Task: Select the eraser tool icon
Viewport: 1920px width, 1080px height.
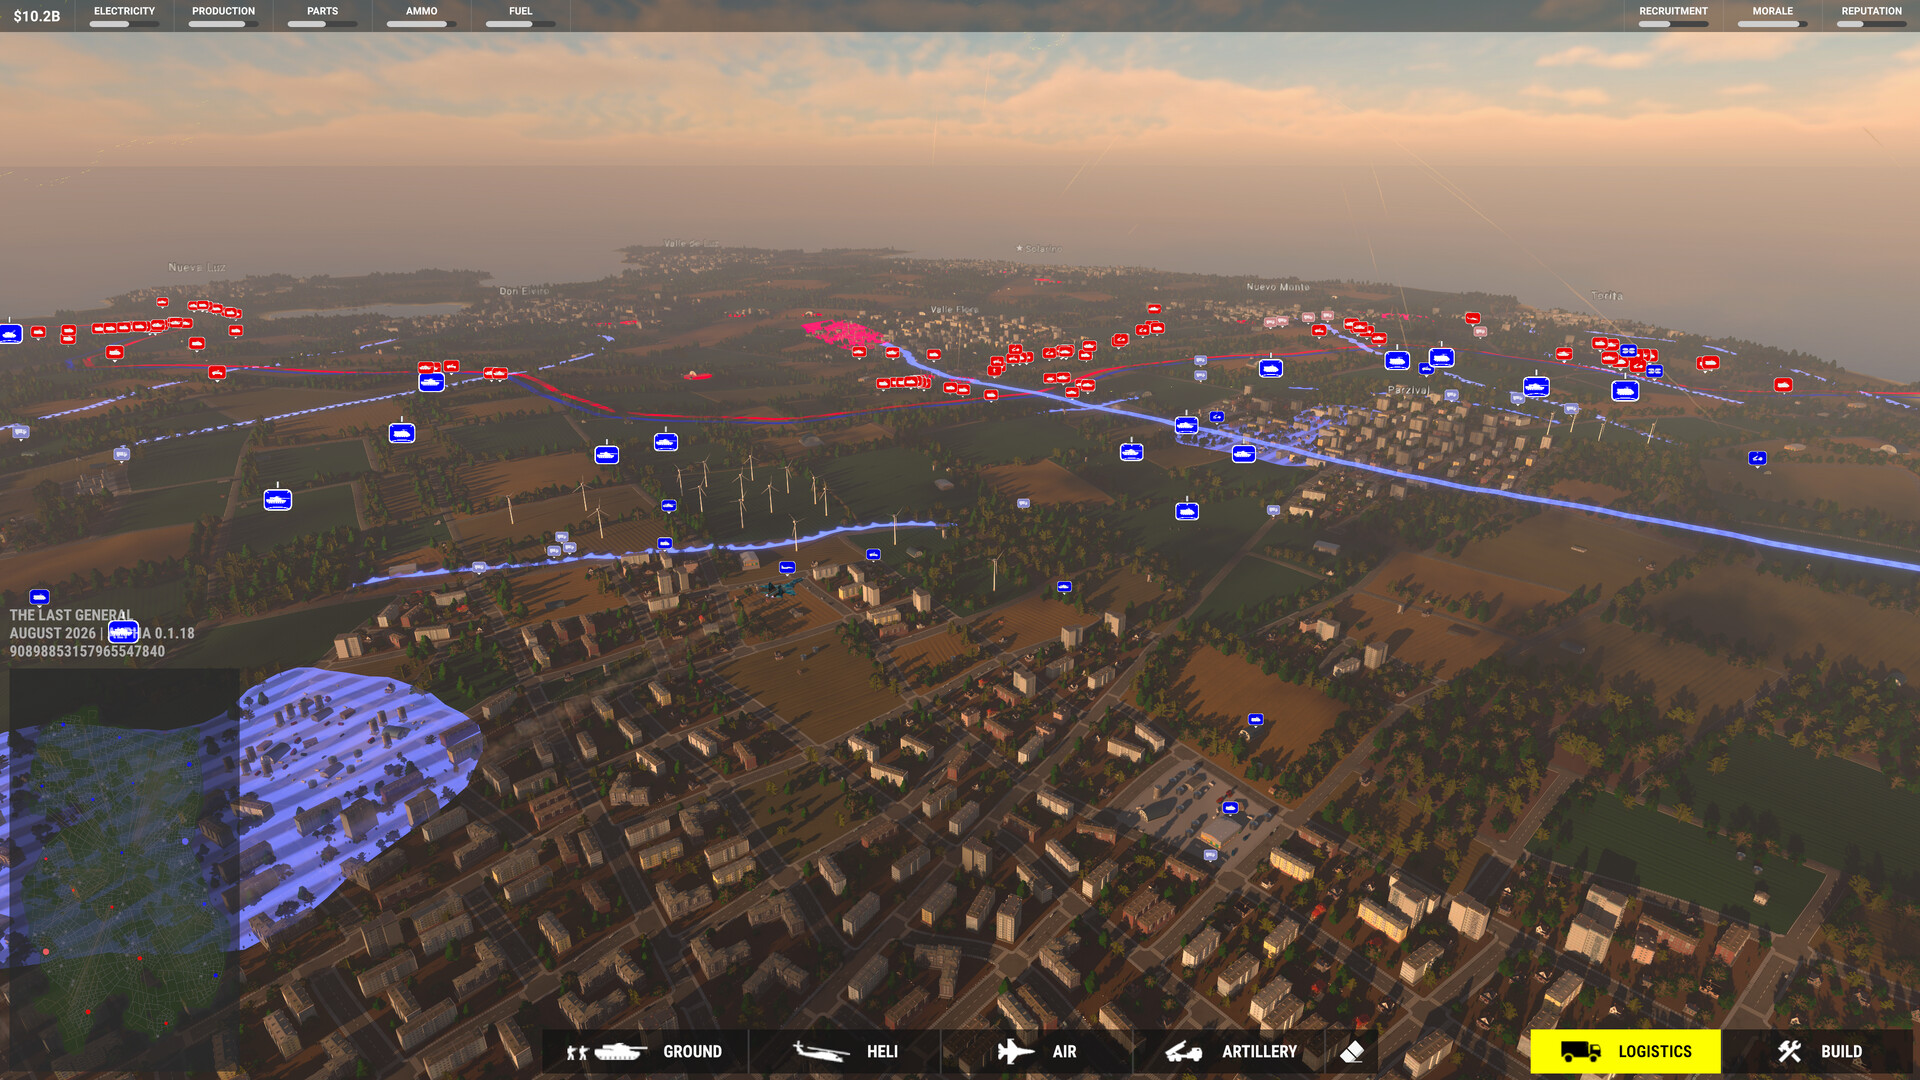Action: [1352, 1051]
